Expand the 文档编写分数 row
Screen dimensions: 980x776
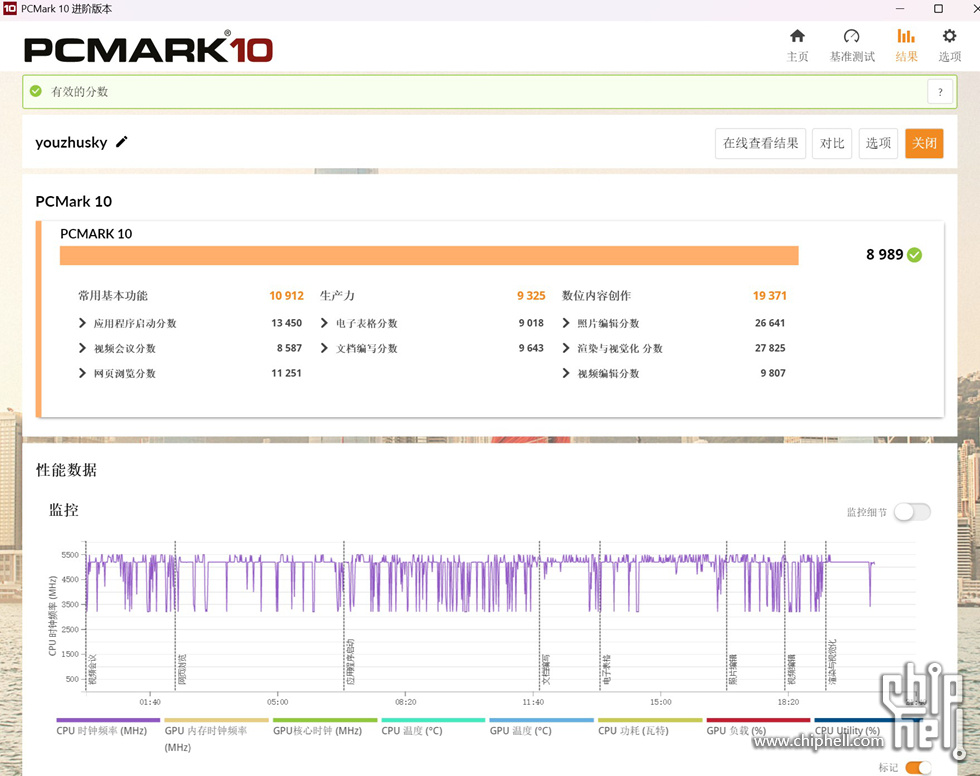pos(324,348)
